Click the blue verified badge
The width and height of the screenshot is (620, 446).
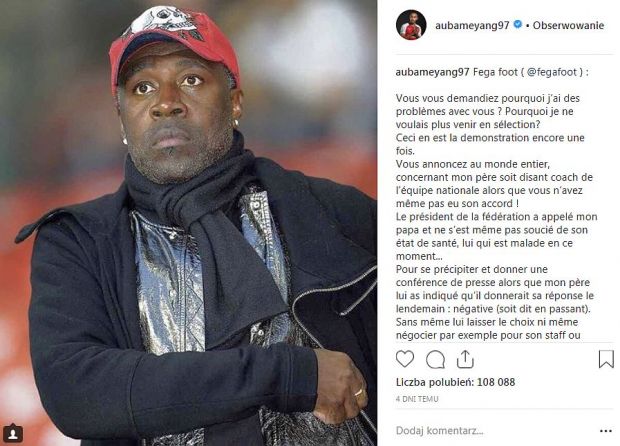pyautogui.click(x=517, y=25)
